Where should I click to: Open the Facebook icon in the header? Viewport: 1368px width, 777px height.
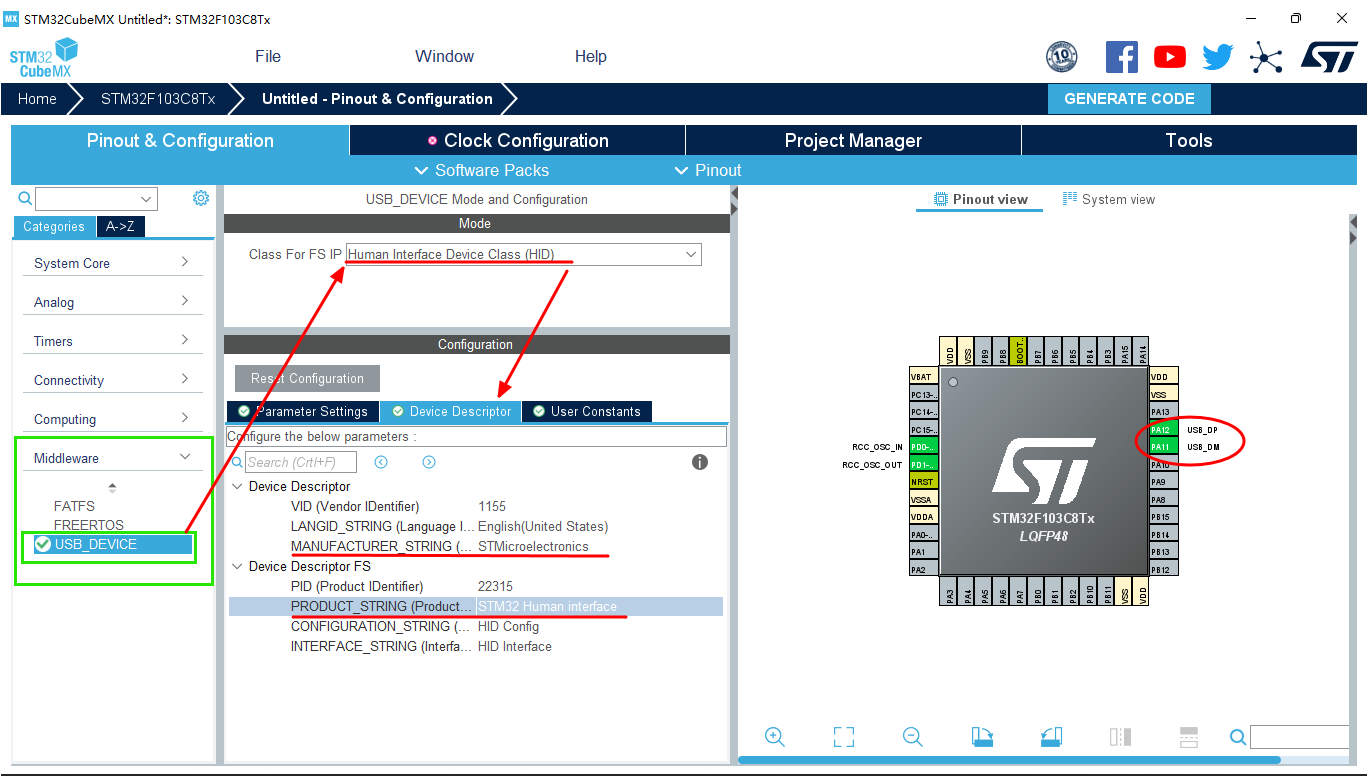(1122, 57)
